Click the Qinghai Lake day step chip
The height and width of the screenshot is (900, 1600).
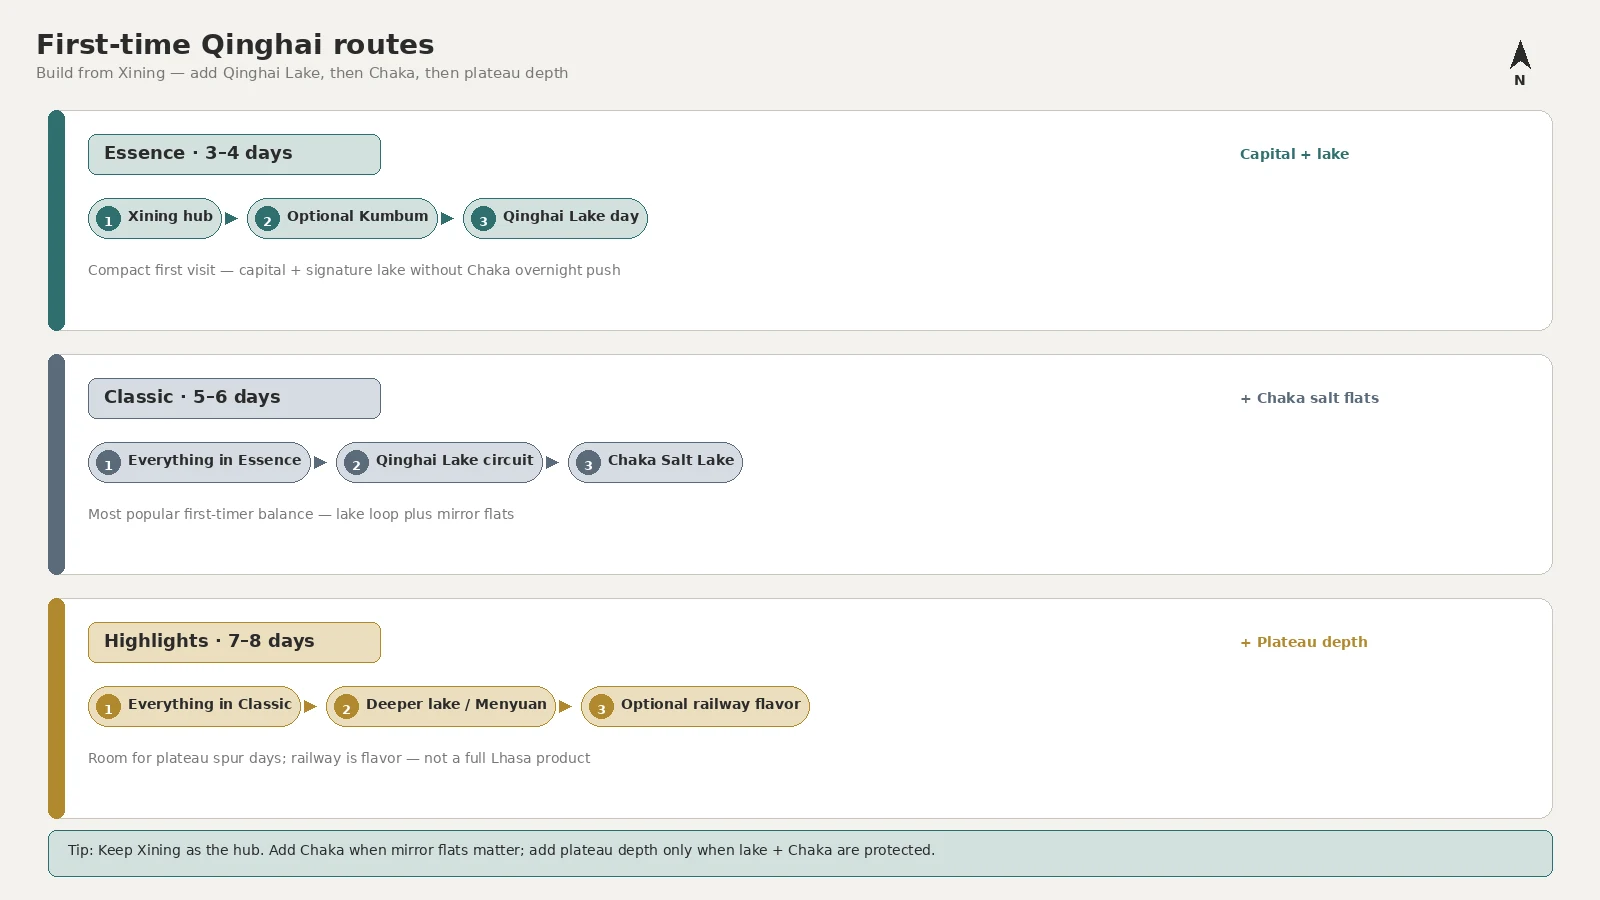coord(555,218)
